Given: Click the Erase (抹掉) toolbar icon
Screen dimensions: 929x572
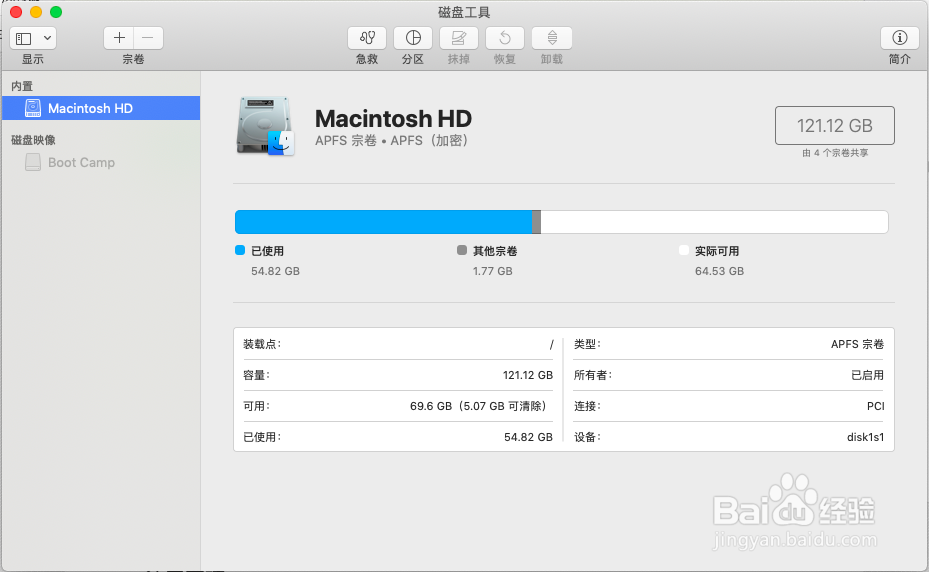Looking at the screenshot, I should click(x=459, y=39).
